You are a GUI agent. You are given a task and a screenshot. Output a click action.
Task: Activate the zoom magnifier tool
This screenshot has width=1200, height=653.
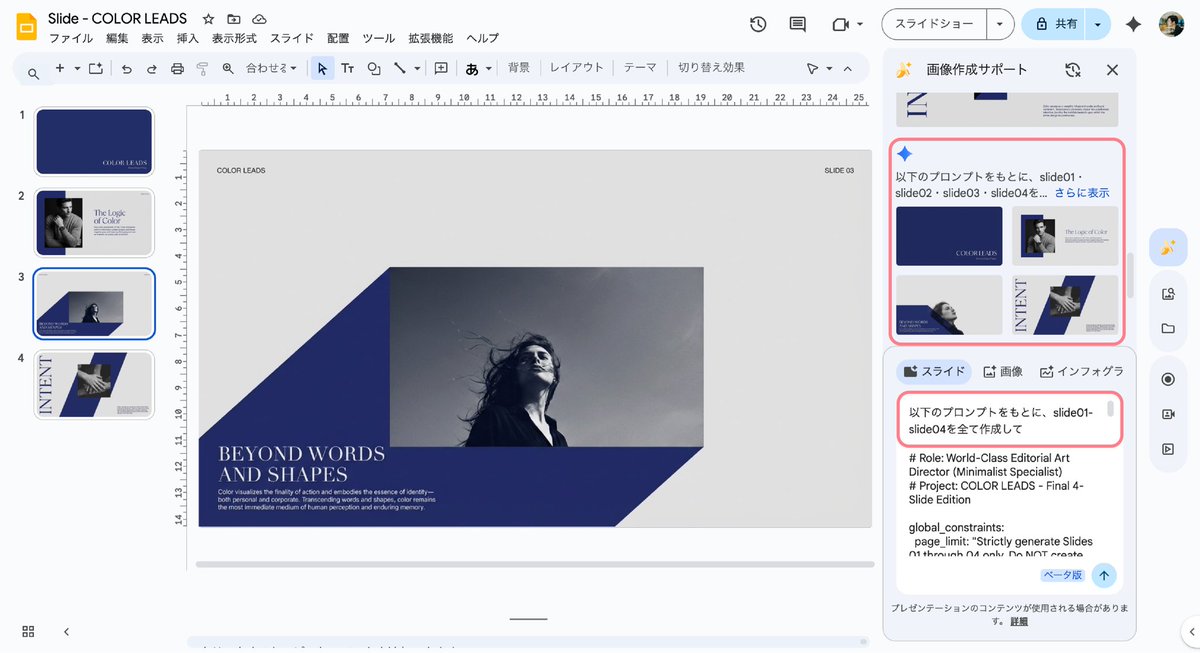tap(227, 68)
